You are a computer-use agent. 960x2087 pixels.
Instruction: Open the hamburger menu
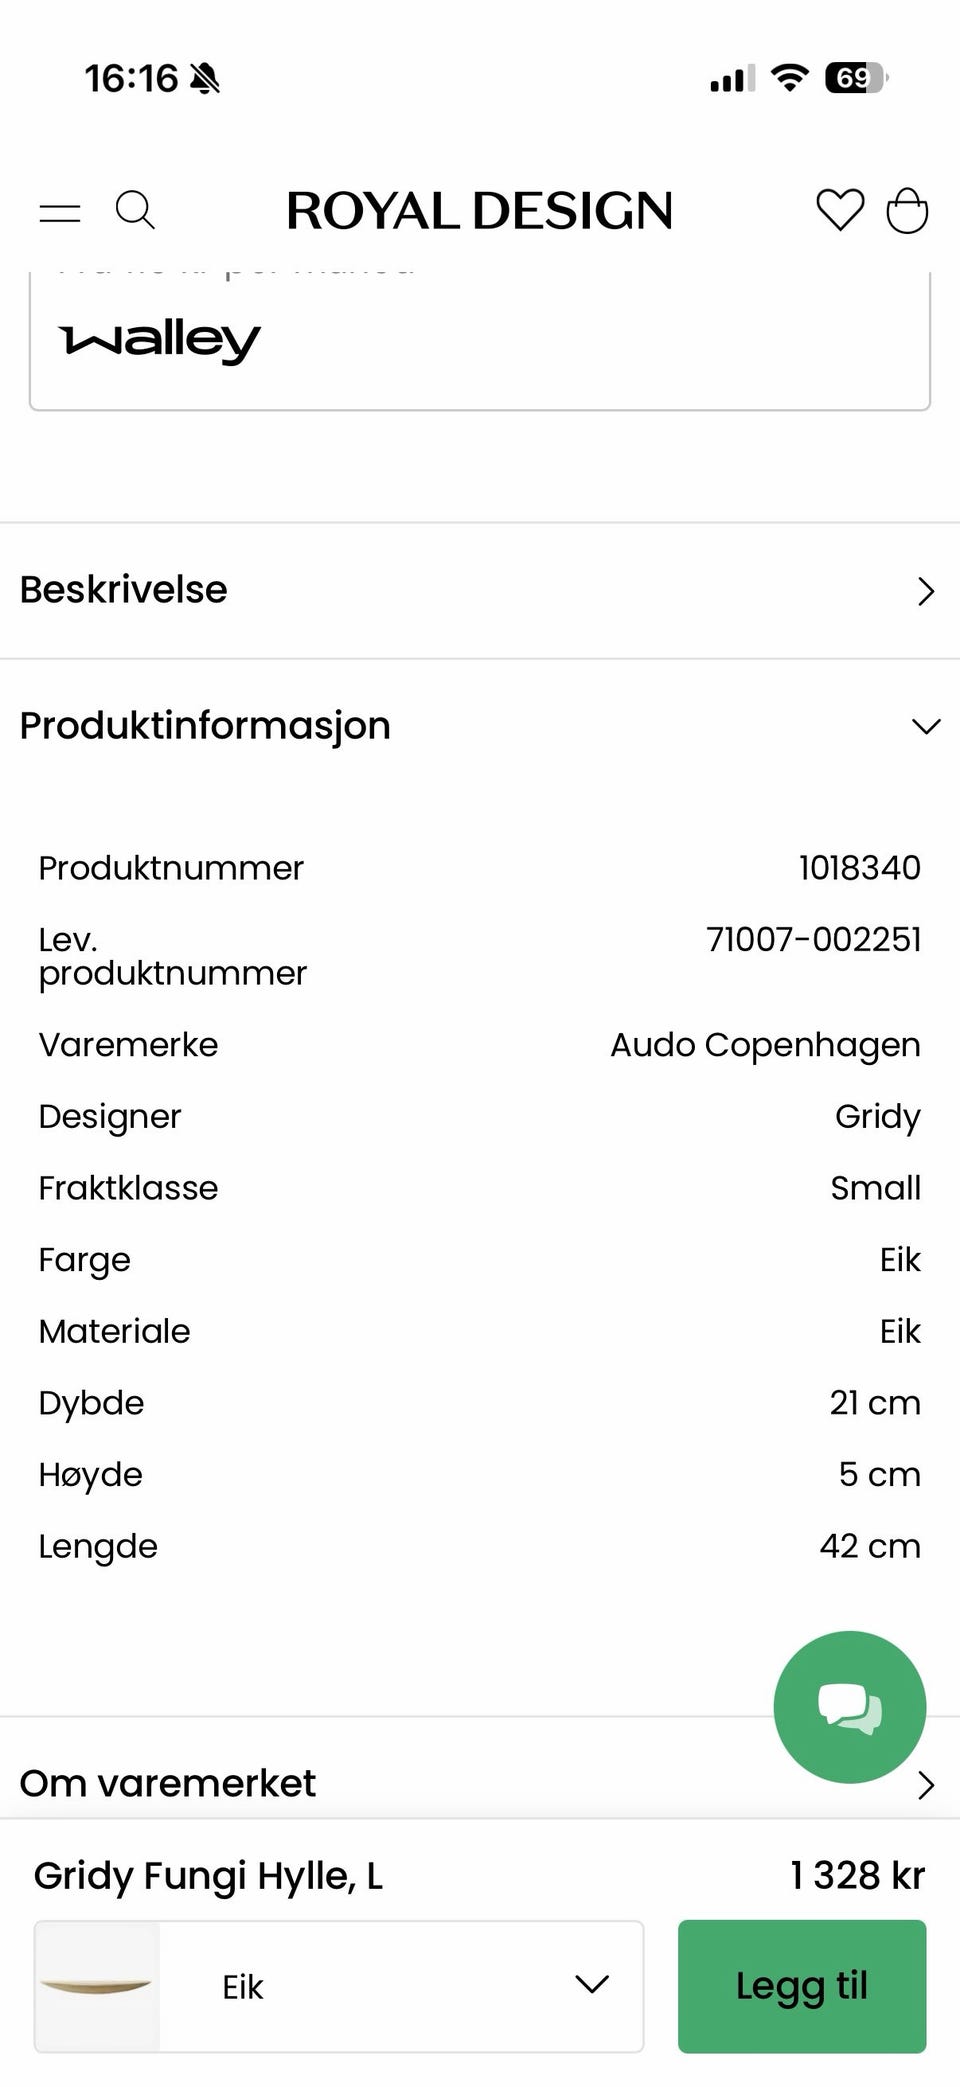click(60, 212)
